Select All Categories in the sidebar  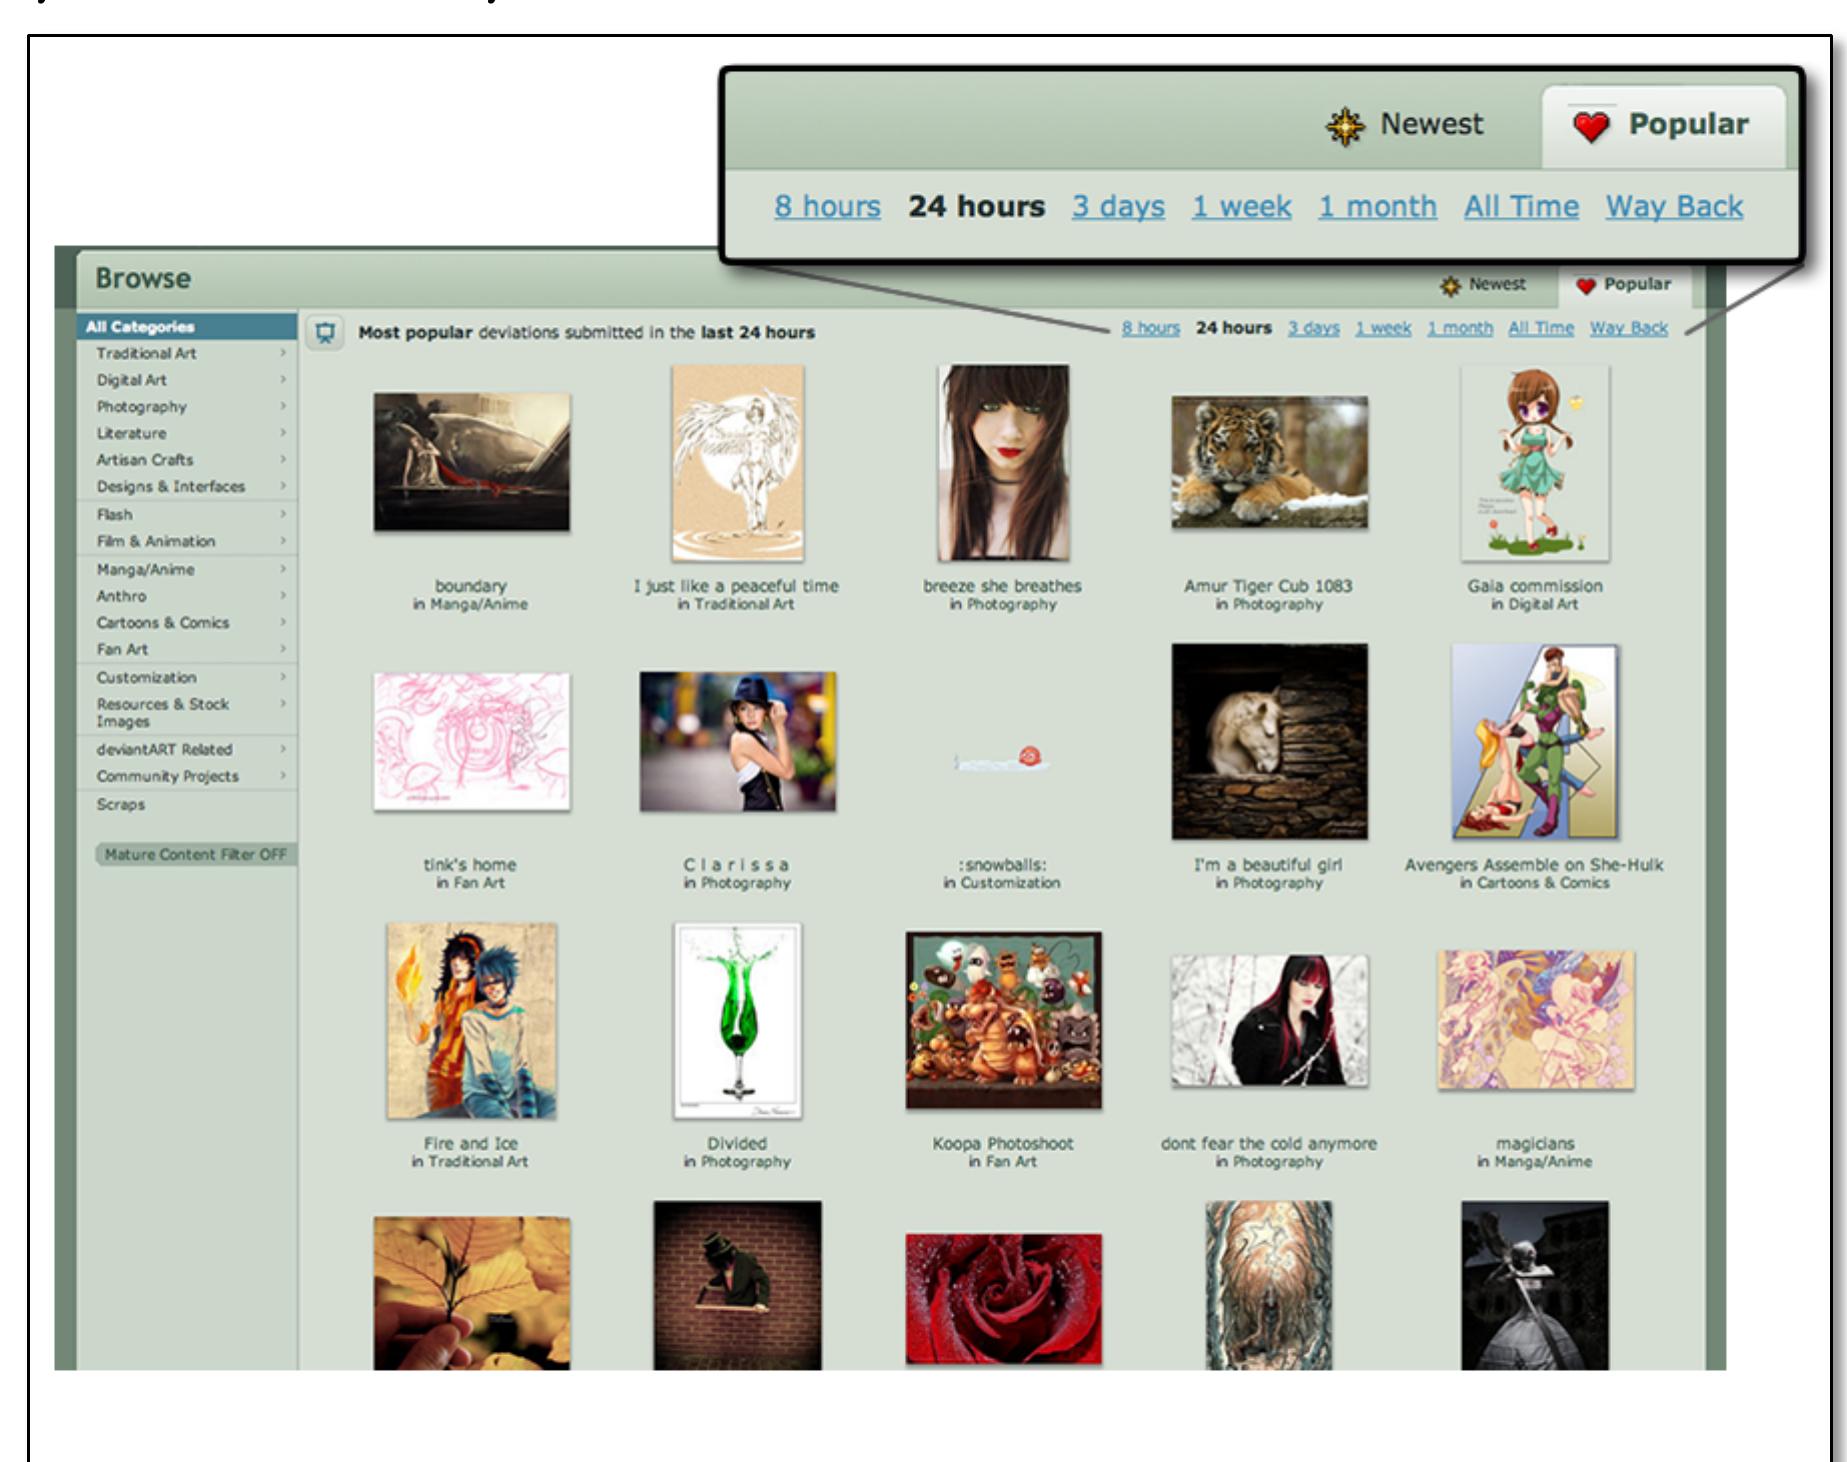(x=140, y=327)
